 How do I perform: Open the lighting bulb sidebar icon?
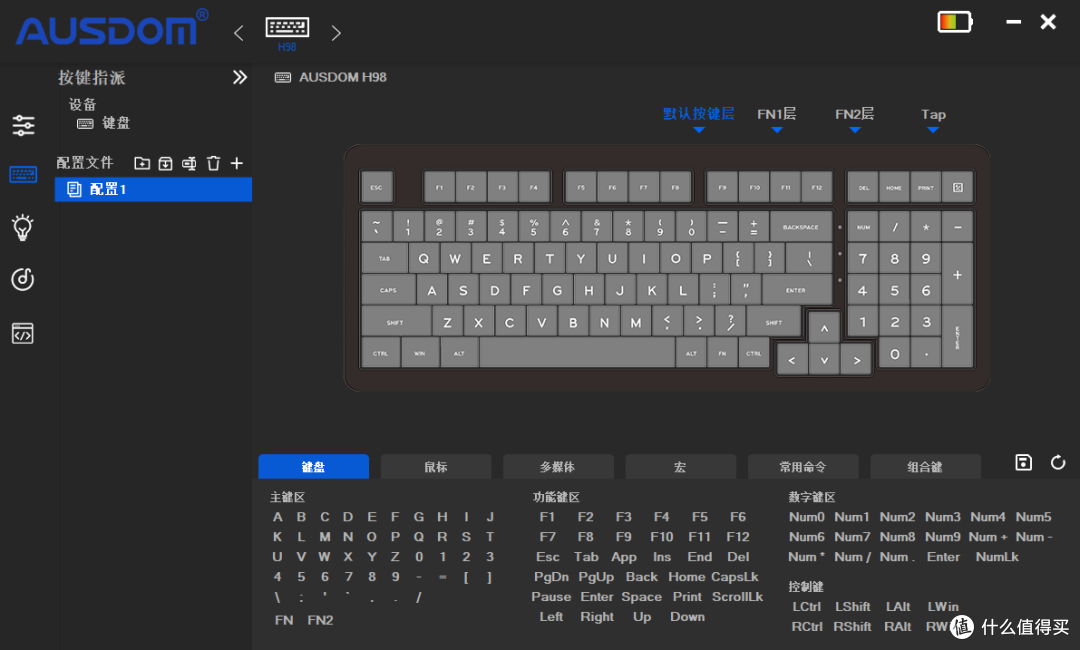23,227
